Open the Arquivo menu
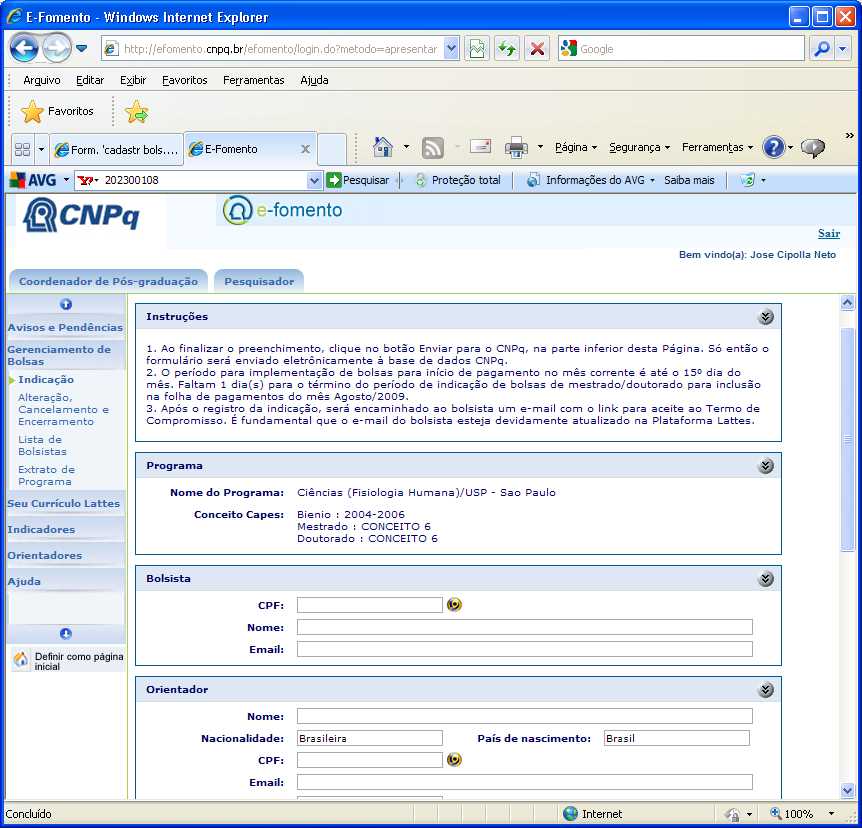The height and width of the screenshot is (828, 862). click(x=42, y=80)
